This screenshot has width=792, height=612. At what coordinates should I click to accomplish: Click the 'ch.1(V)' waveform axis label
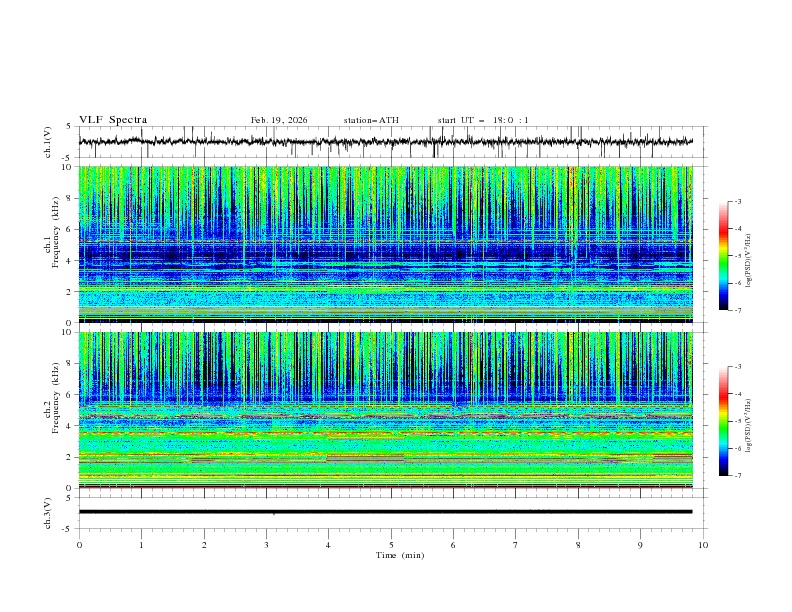click(x=47, y=142)
